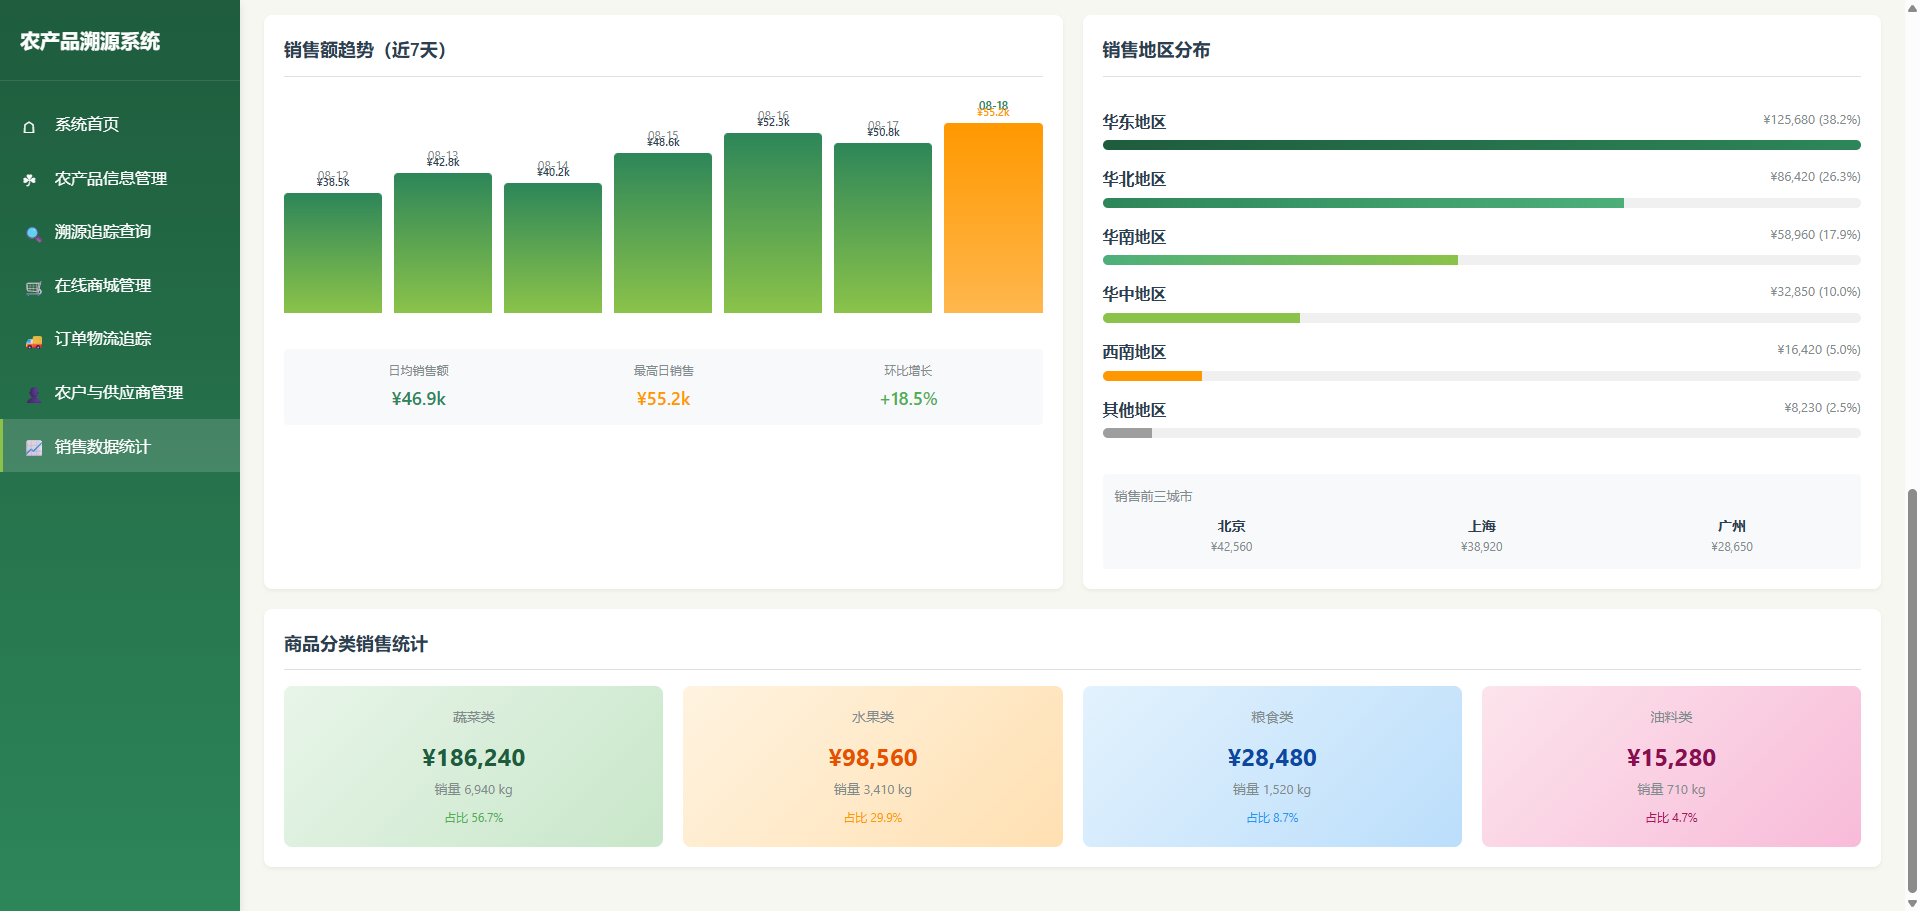Click the cart icon beside 在线商城管理
Viewport: 1920px width, 911px height.
(x=33, y=287)
